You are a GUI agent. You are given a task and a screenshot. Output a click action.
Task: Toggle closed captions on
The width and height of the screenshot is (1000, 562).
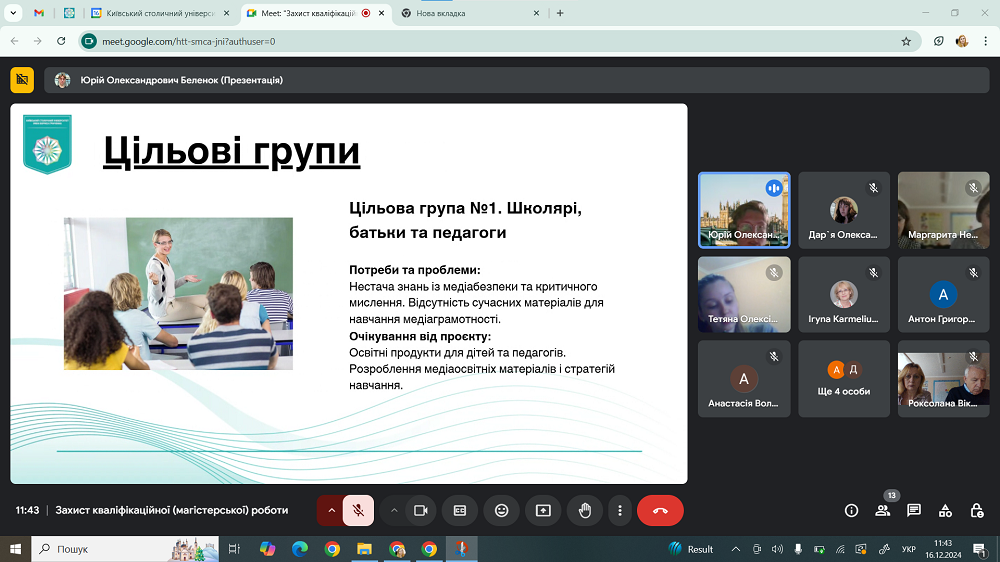pos(460,510)
